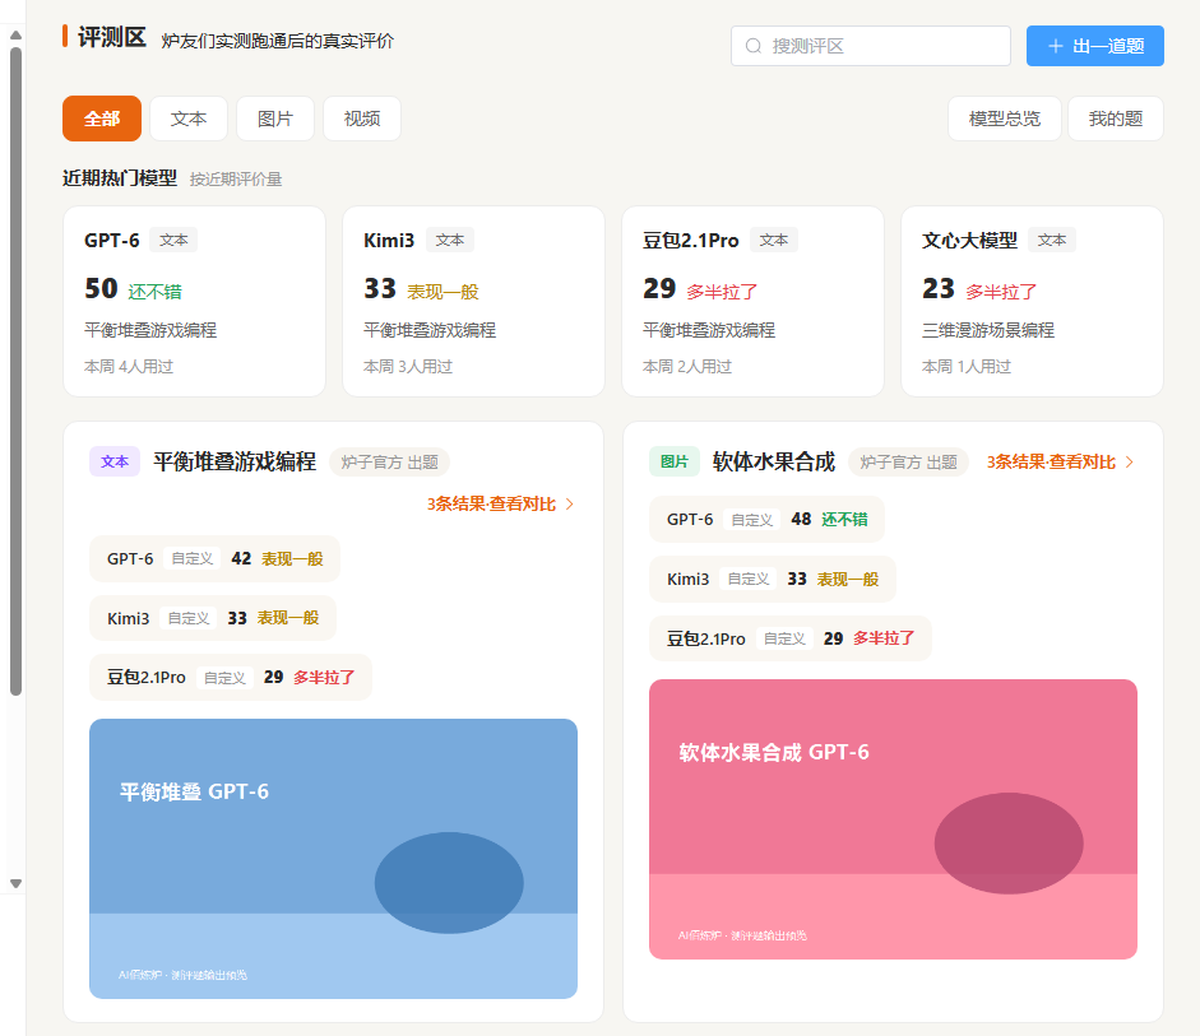Select Kimi3 result in 平衡堆叠游戏编程 card
This screenshot has height=1036, width=1200.
pyautogui.click(x=213, y=618)
